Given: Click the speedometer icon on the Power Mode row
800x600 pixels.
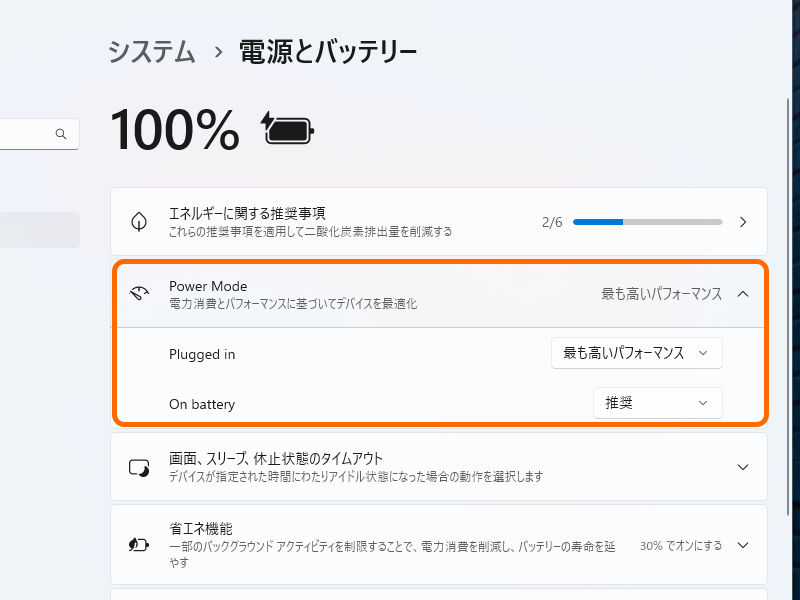Looking at the screenshot, I should [139, 294].
